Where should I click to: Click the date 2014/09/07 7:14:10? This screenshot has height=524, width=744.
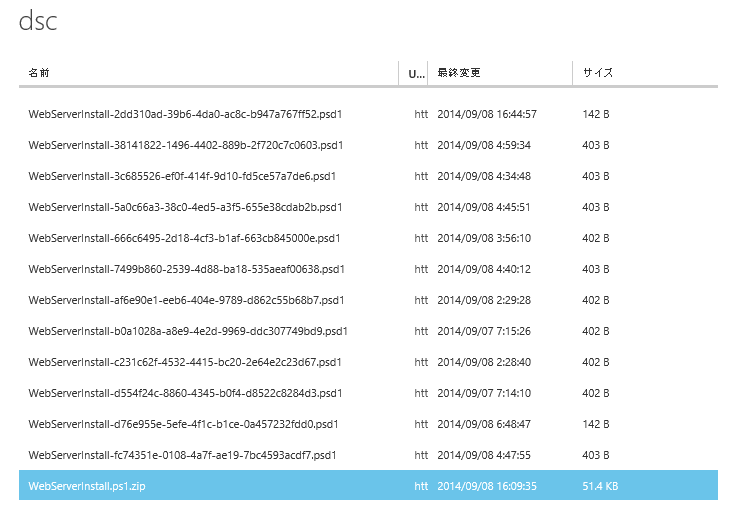[484, 393]
